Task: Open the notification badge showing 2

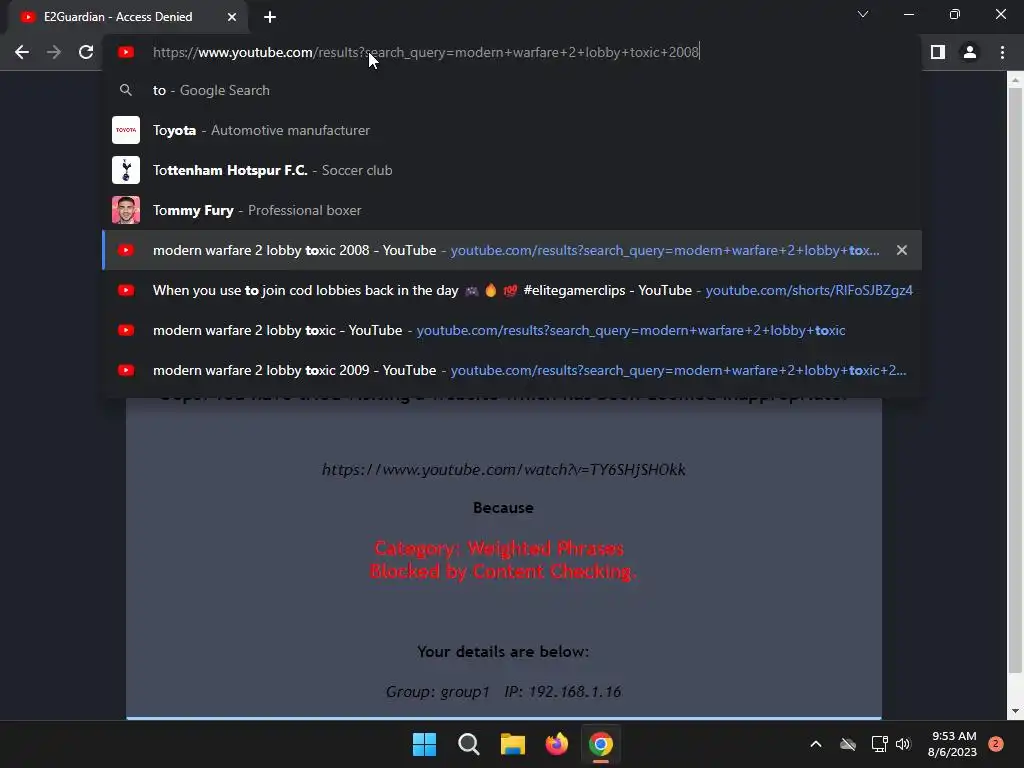Action: [x=995, y=744]
